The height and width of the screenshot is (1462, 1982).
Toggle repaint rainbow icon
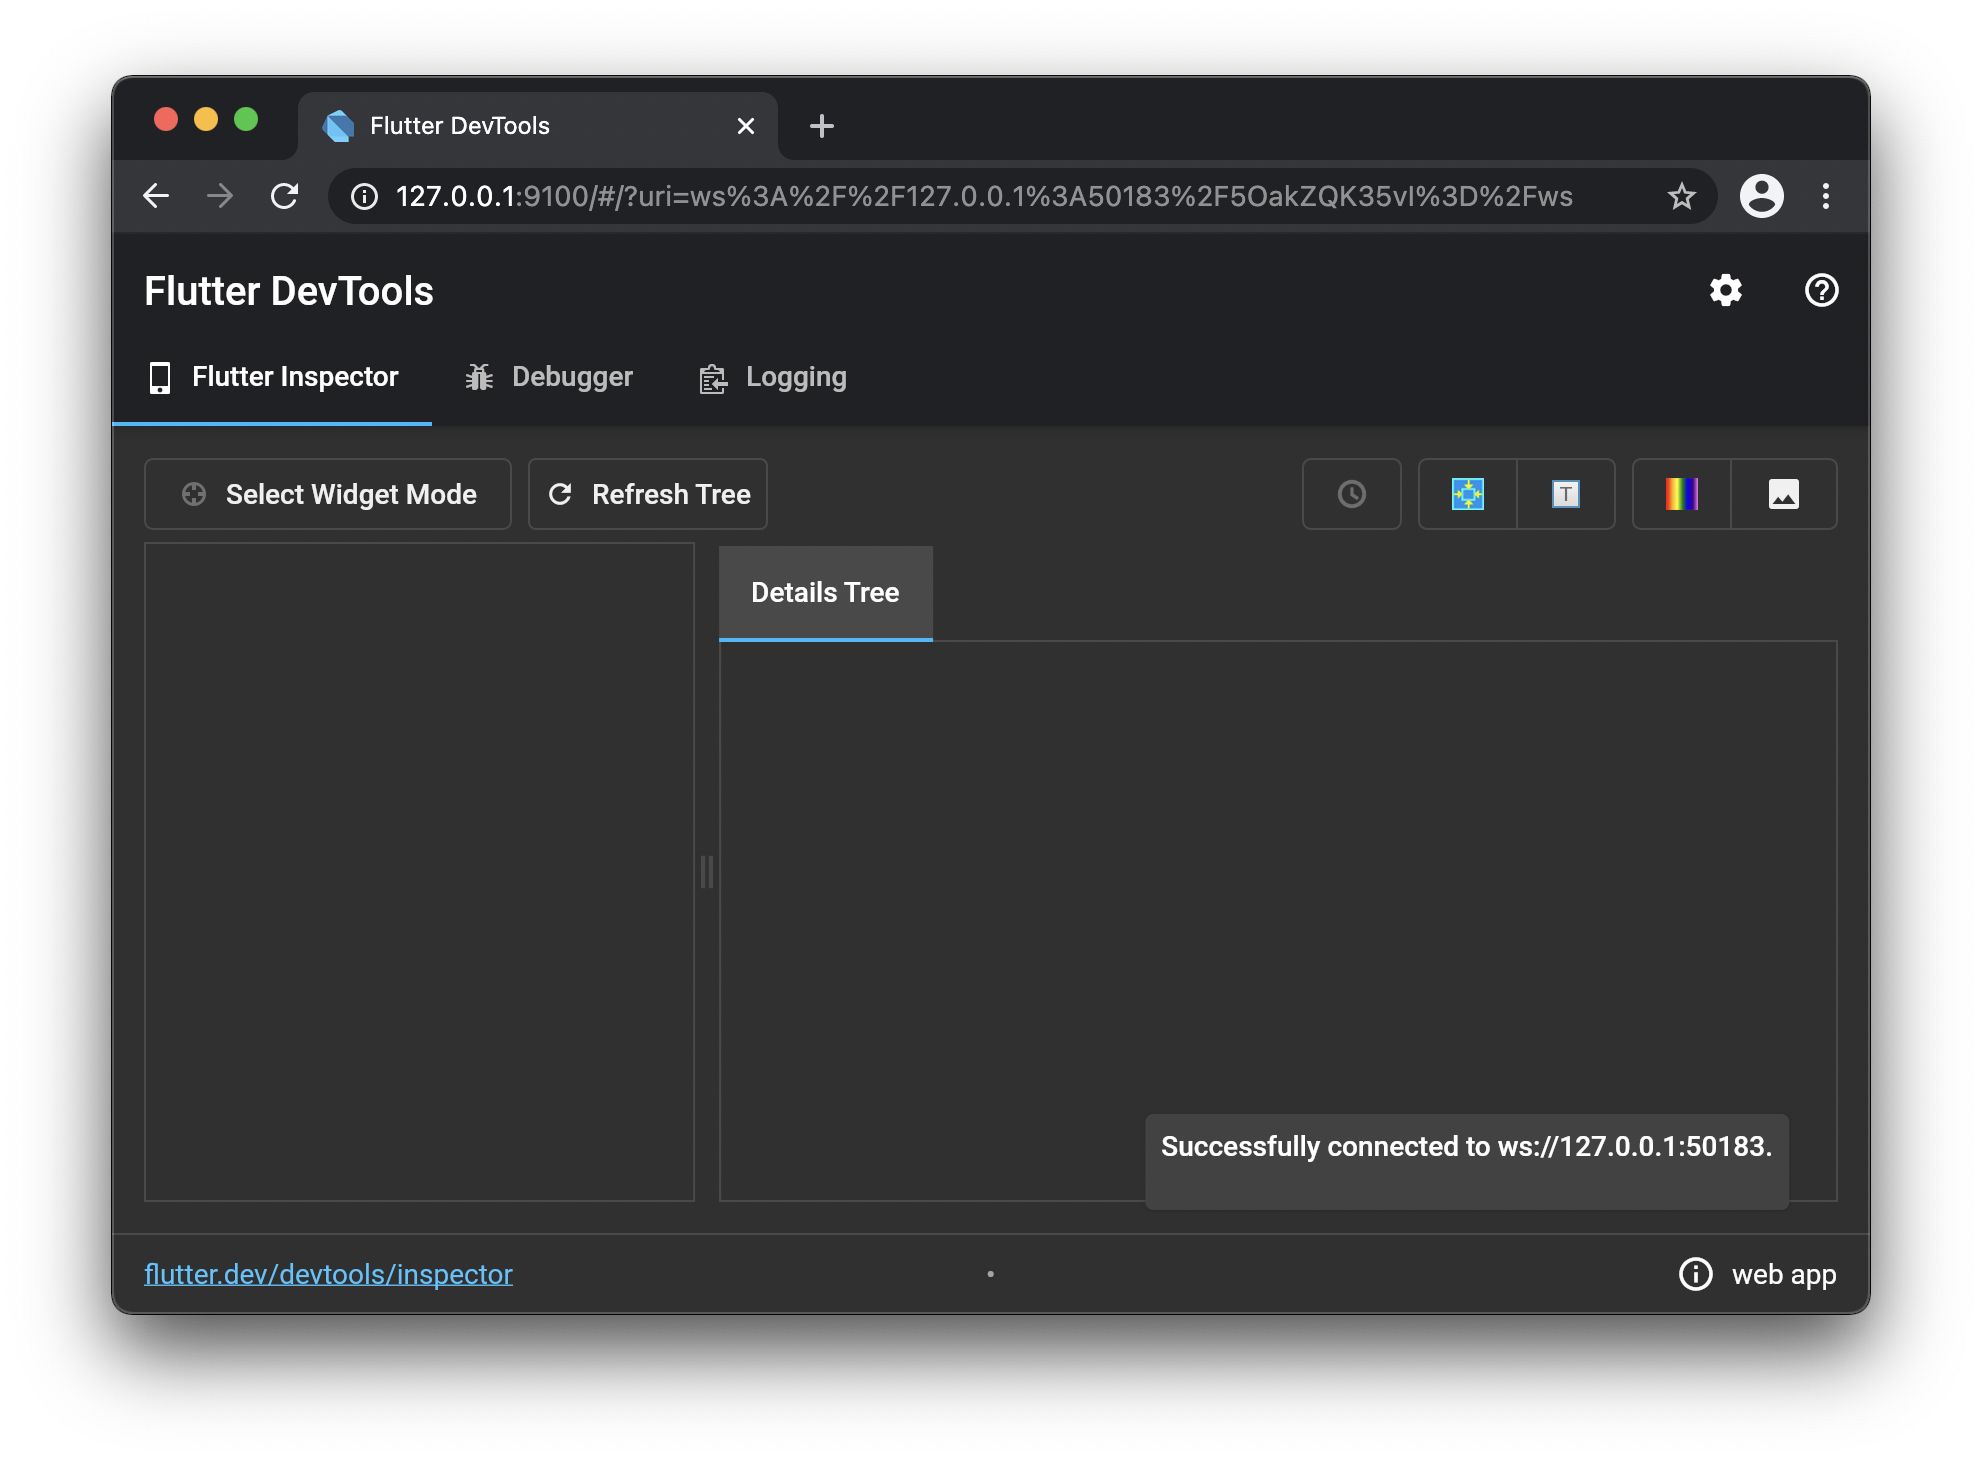coord(1681,494)
